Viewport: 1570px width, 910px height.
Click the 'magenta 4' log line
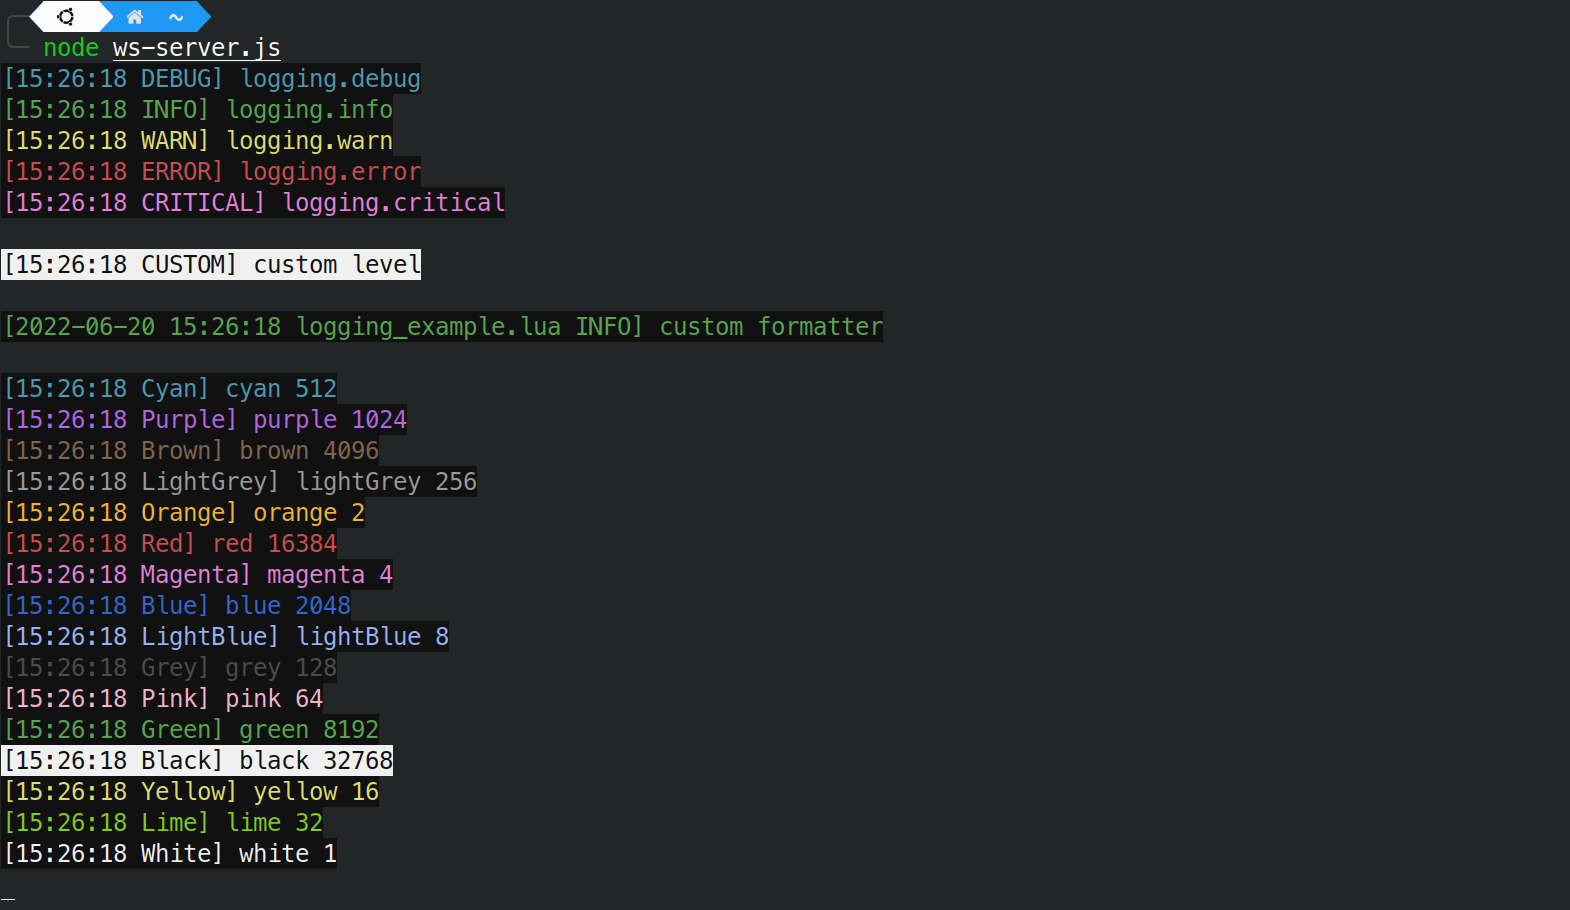tap(198, 574)
